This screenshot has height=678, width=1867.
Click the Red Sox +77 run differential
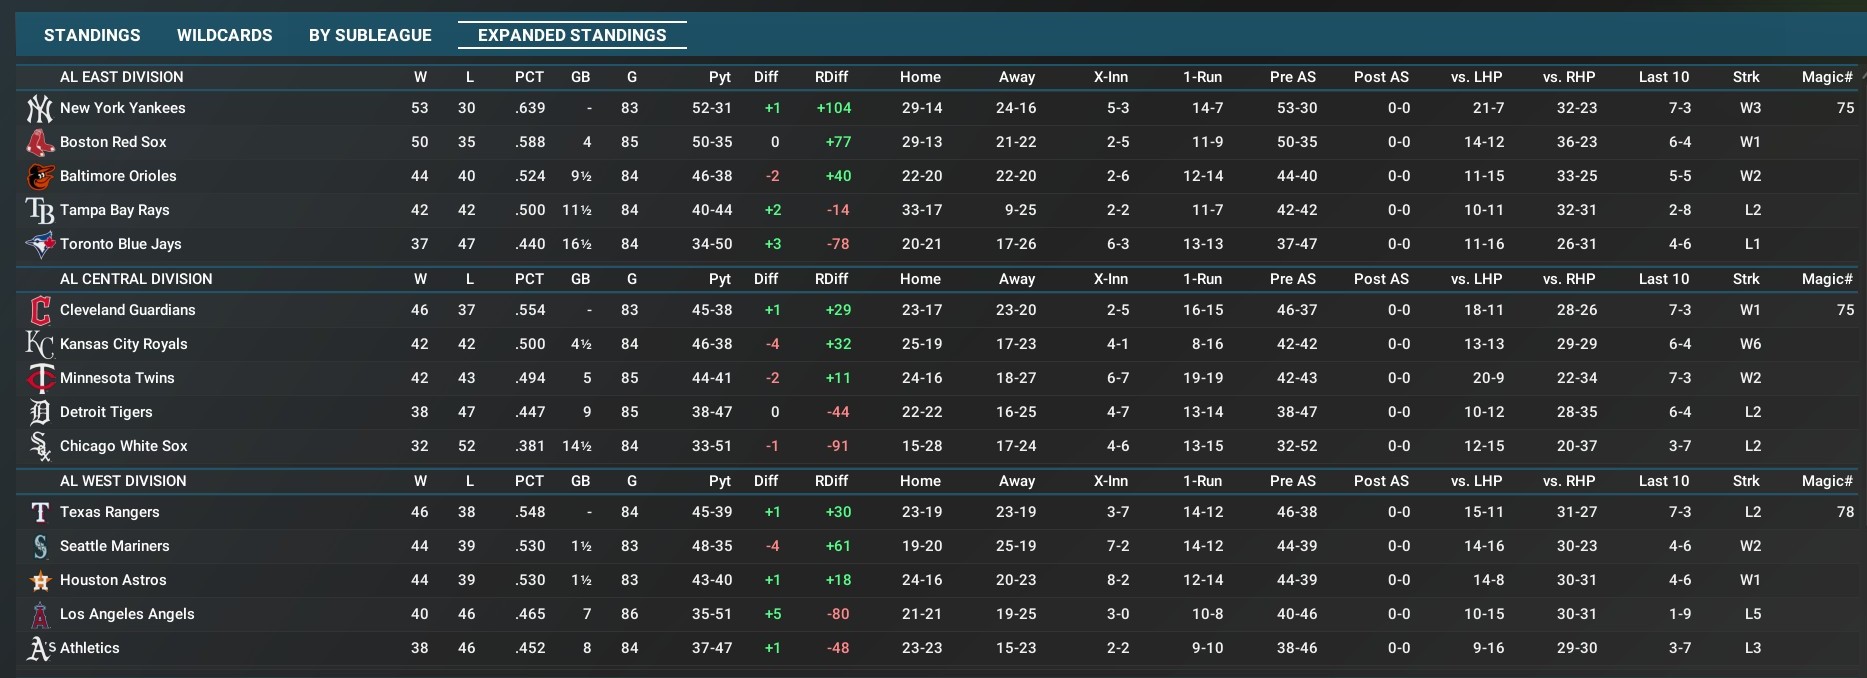(x=838, y=142)
